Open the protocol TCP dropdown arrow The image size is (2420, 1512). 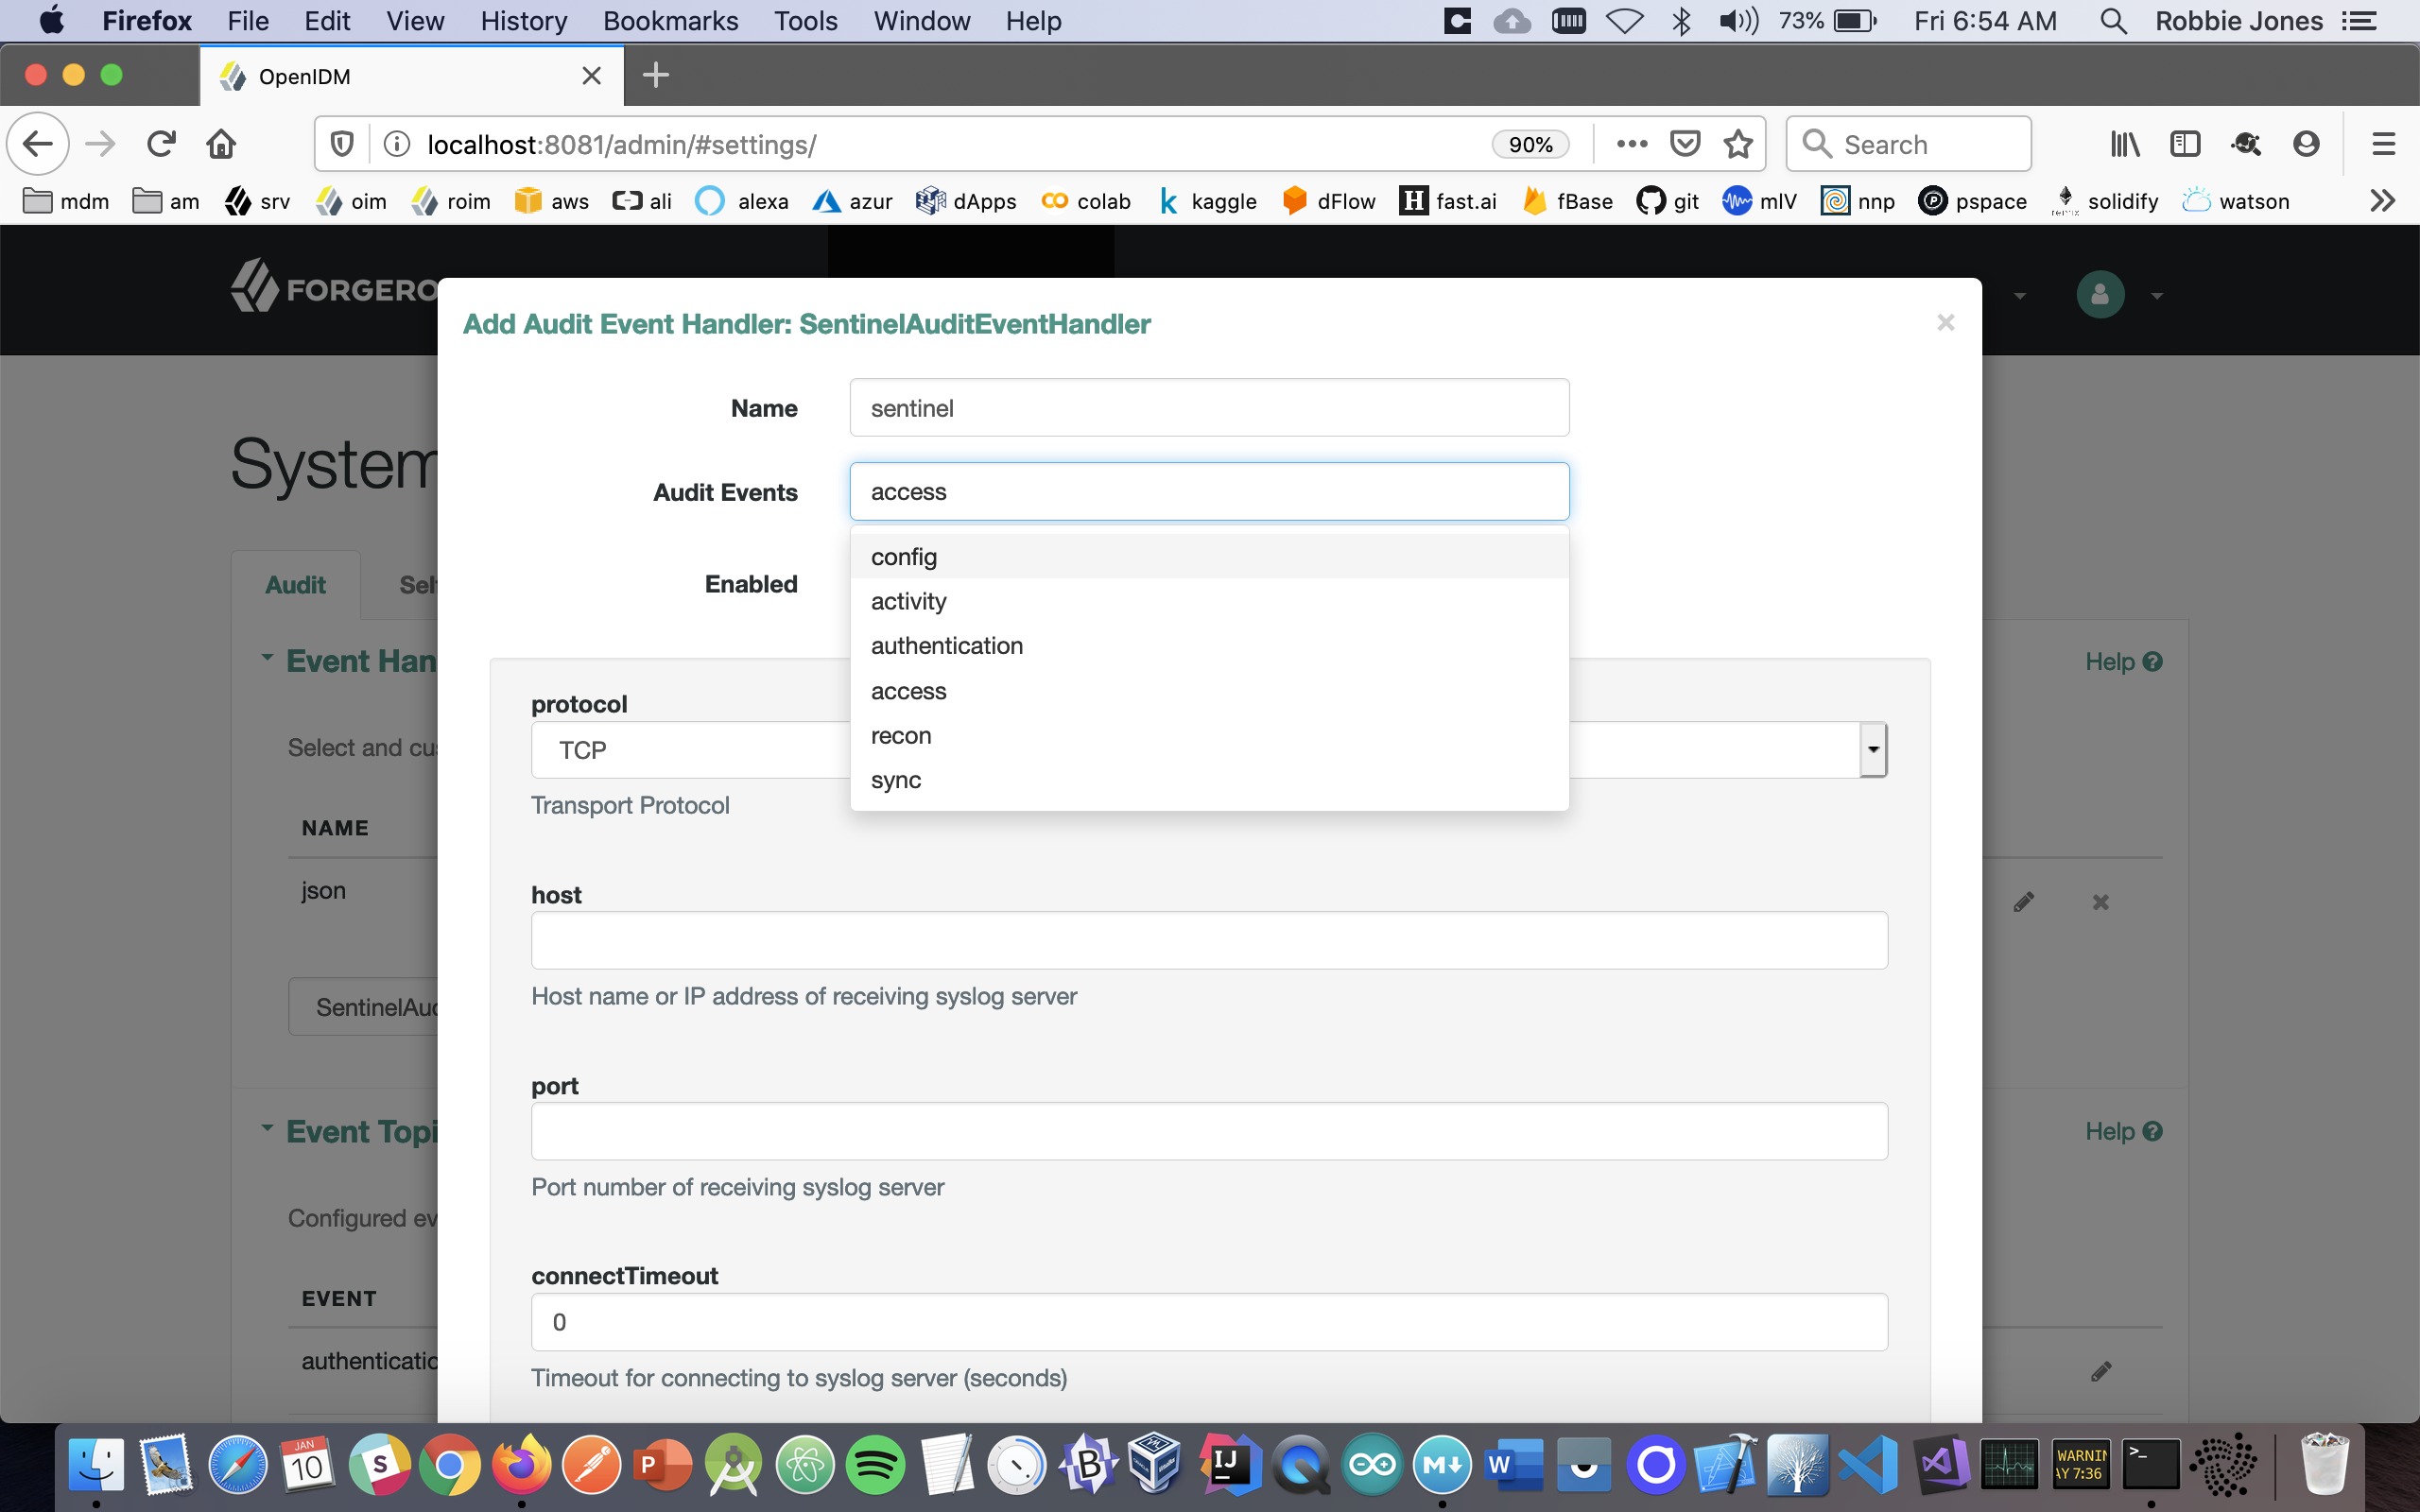pyautogui.click(x=1873, y=750)
